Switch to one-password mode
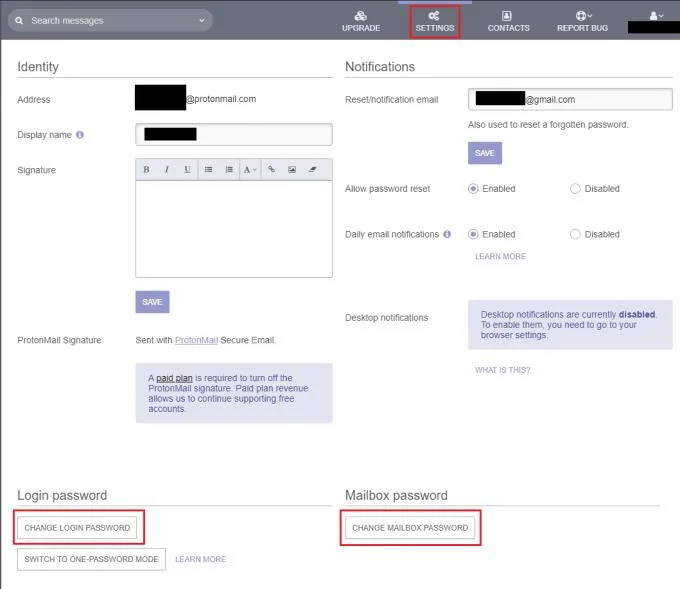 click(91, 559)
